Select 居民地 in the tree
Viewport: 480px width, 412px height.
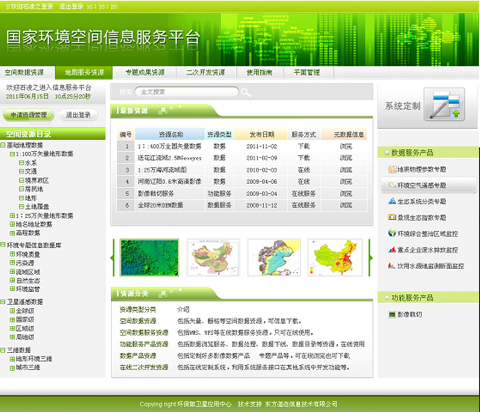tap(34, 189)
